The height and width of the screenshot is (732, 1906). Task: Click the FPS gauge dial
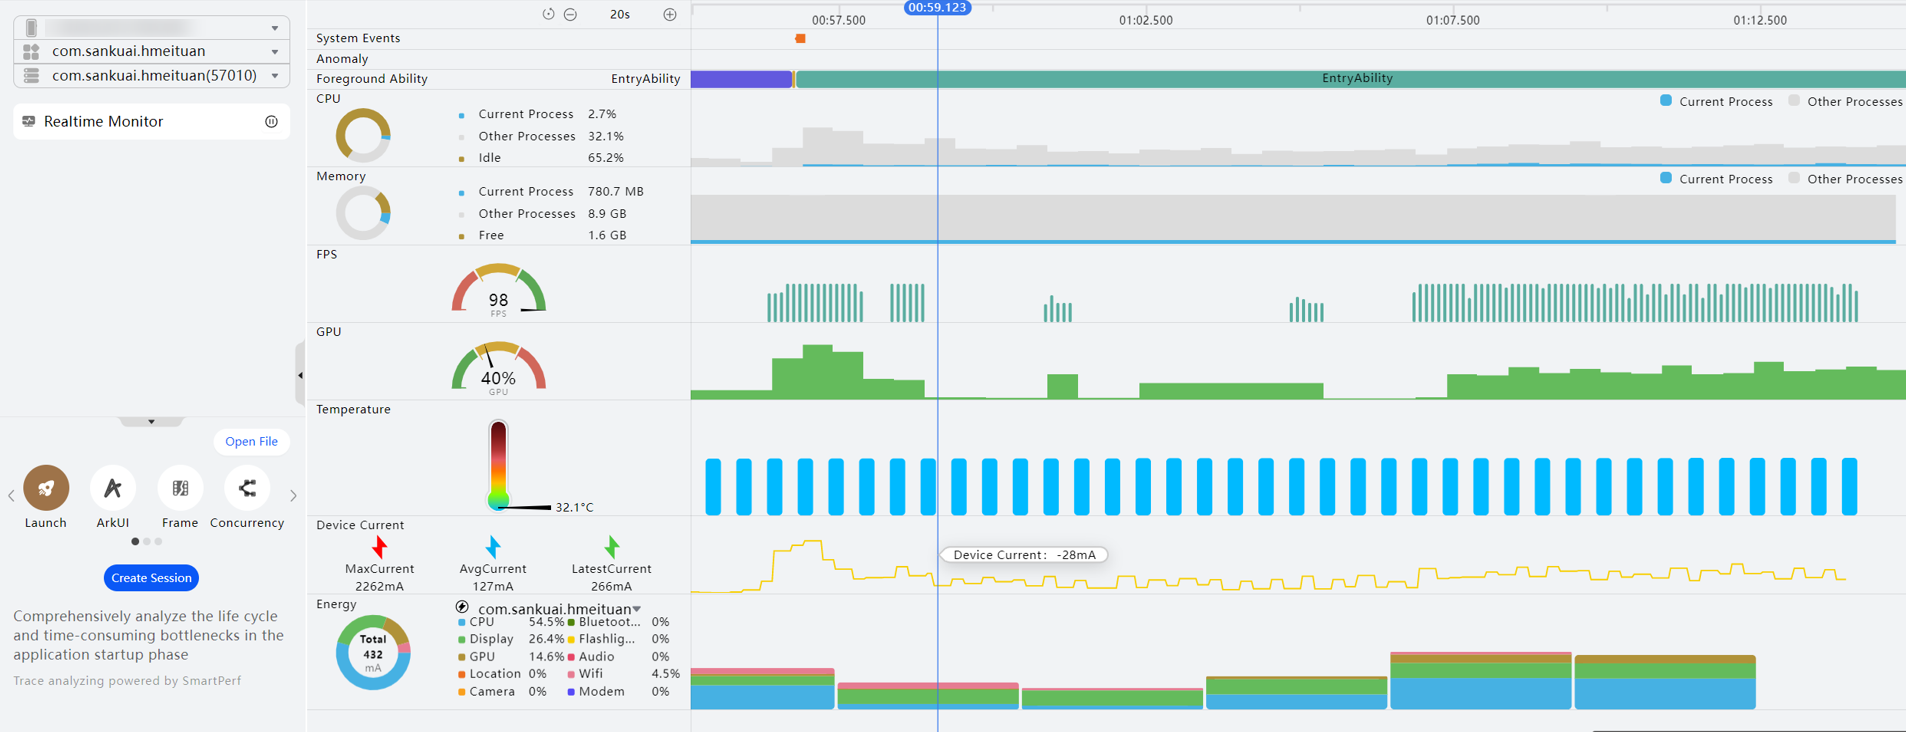click(x=499, y=290)
